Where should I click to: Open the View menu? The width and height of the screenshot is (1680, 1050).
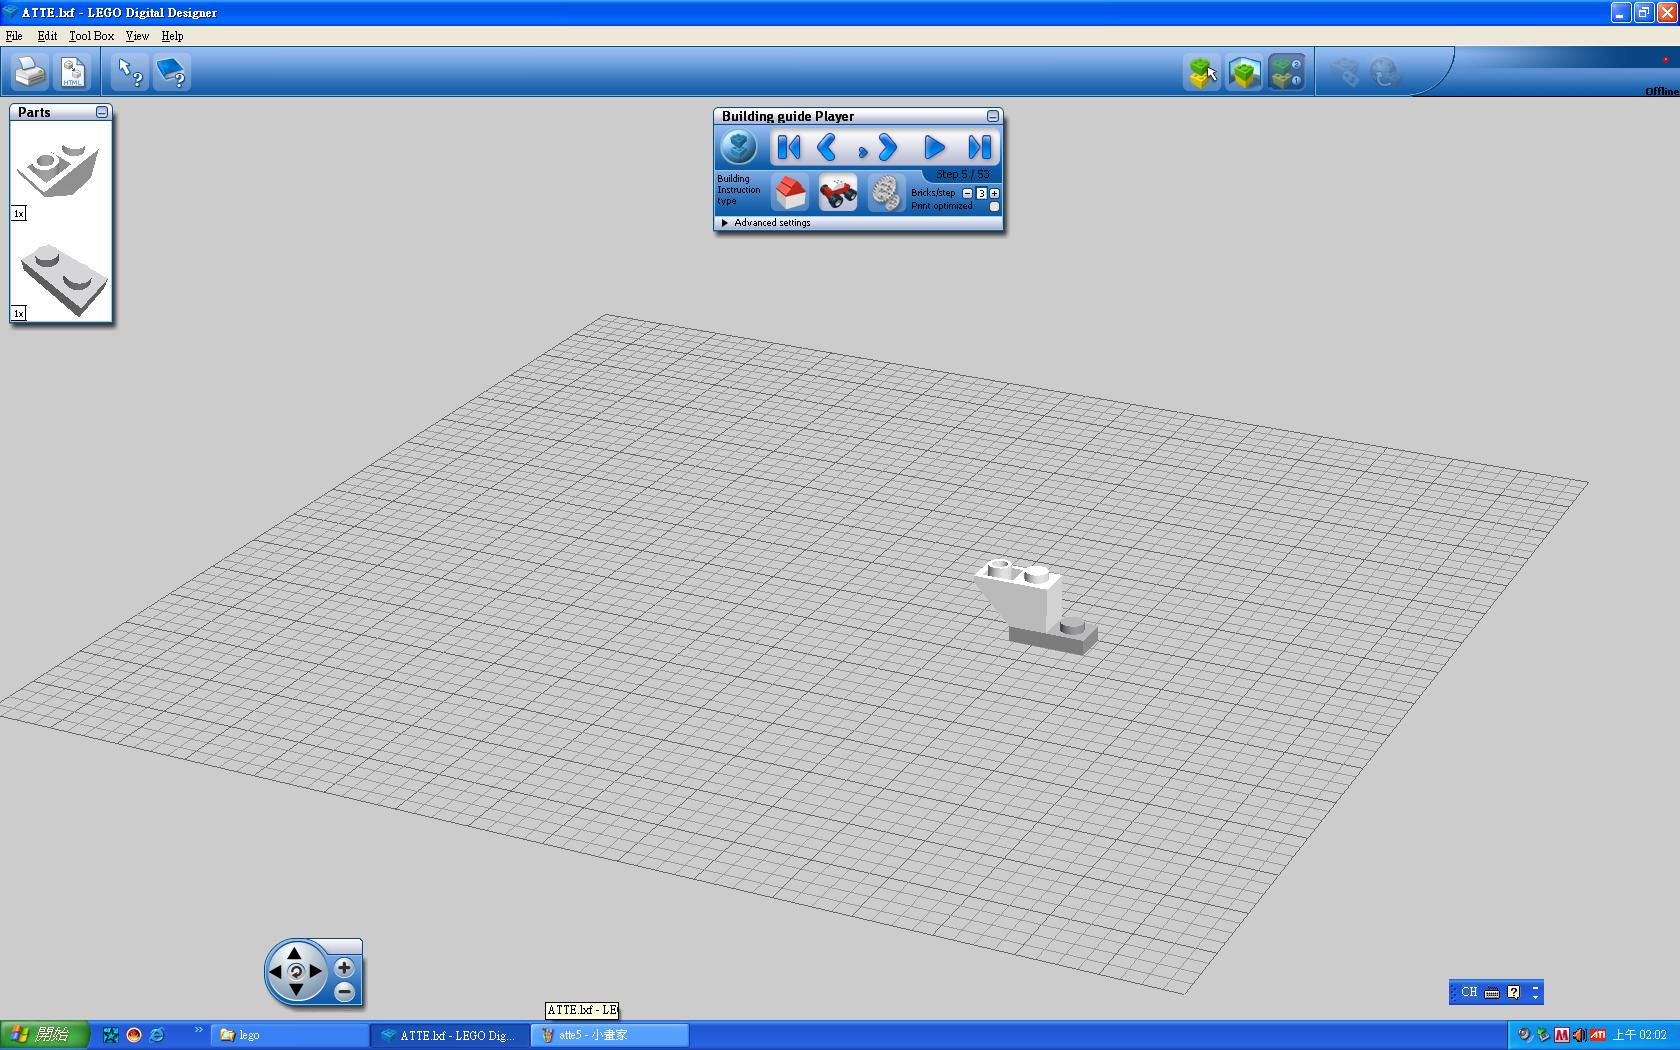(x=137, y=36)
